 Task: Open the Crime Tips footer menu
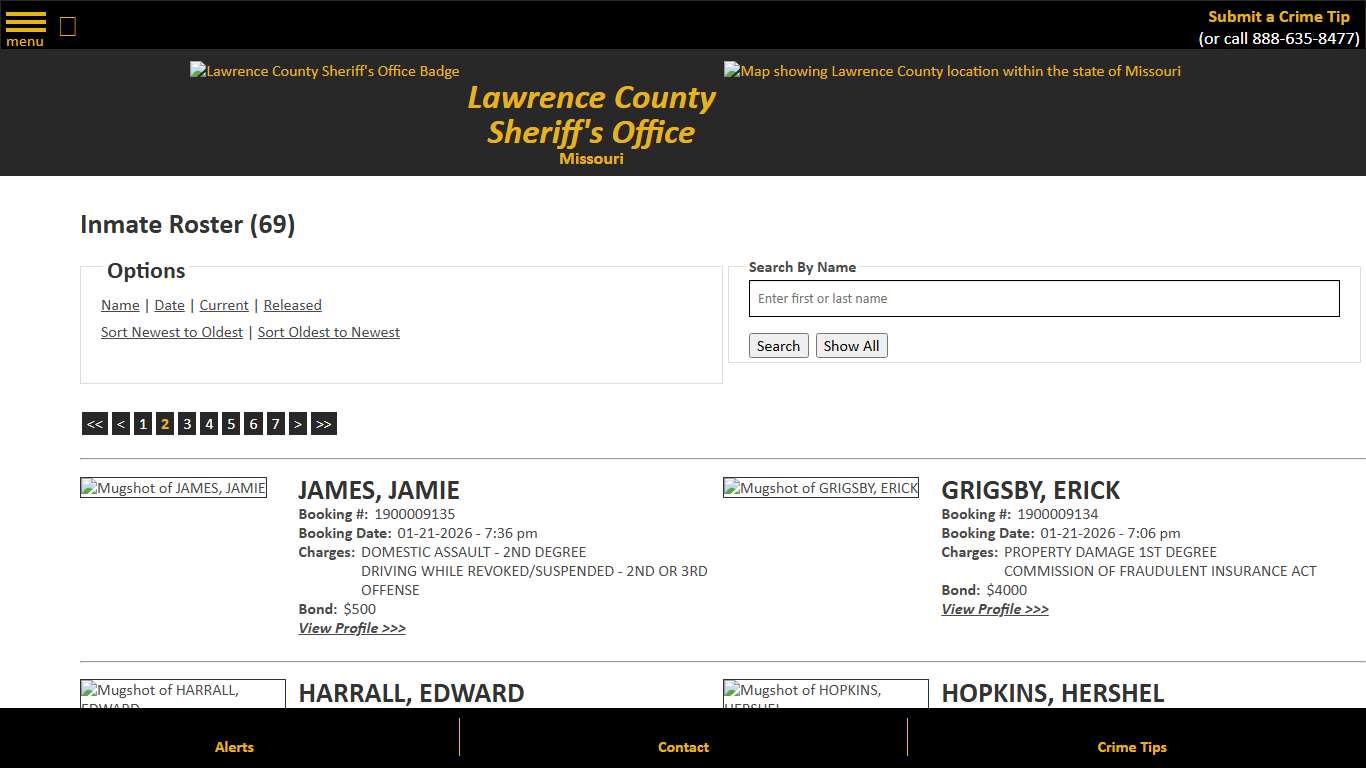pos(1131,747)
